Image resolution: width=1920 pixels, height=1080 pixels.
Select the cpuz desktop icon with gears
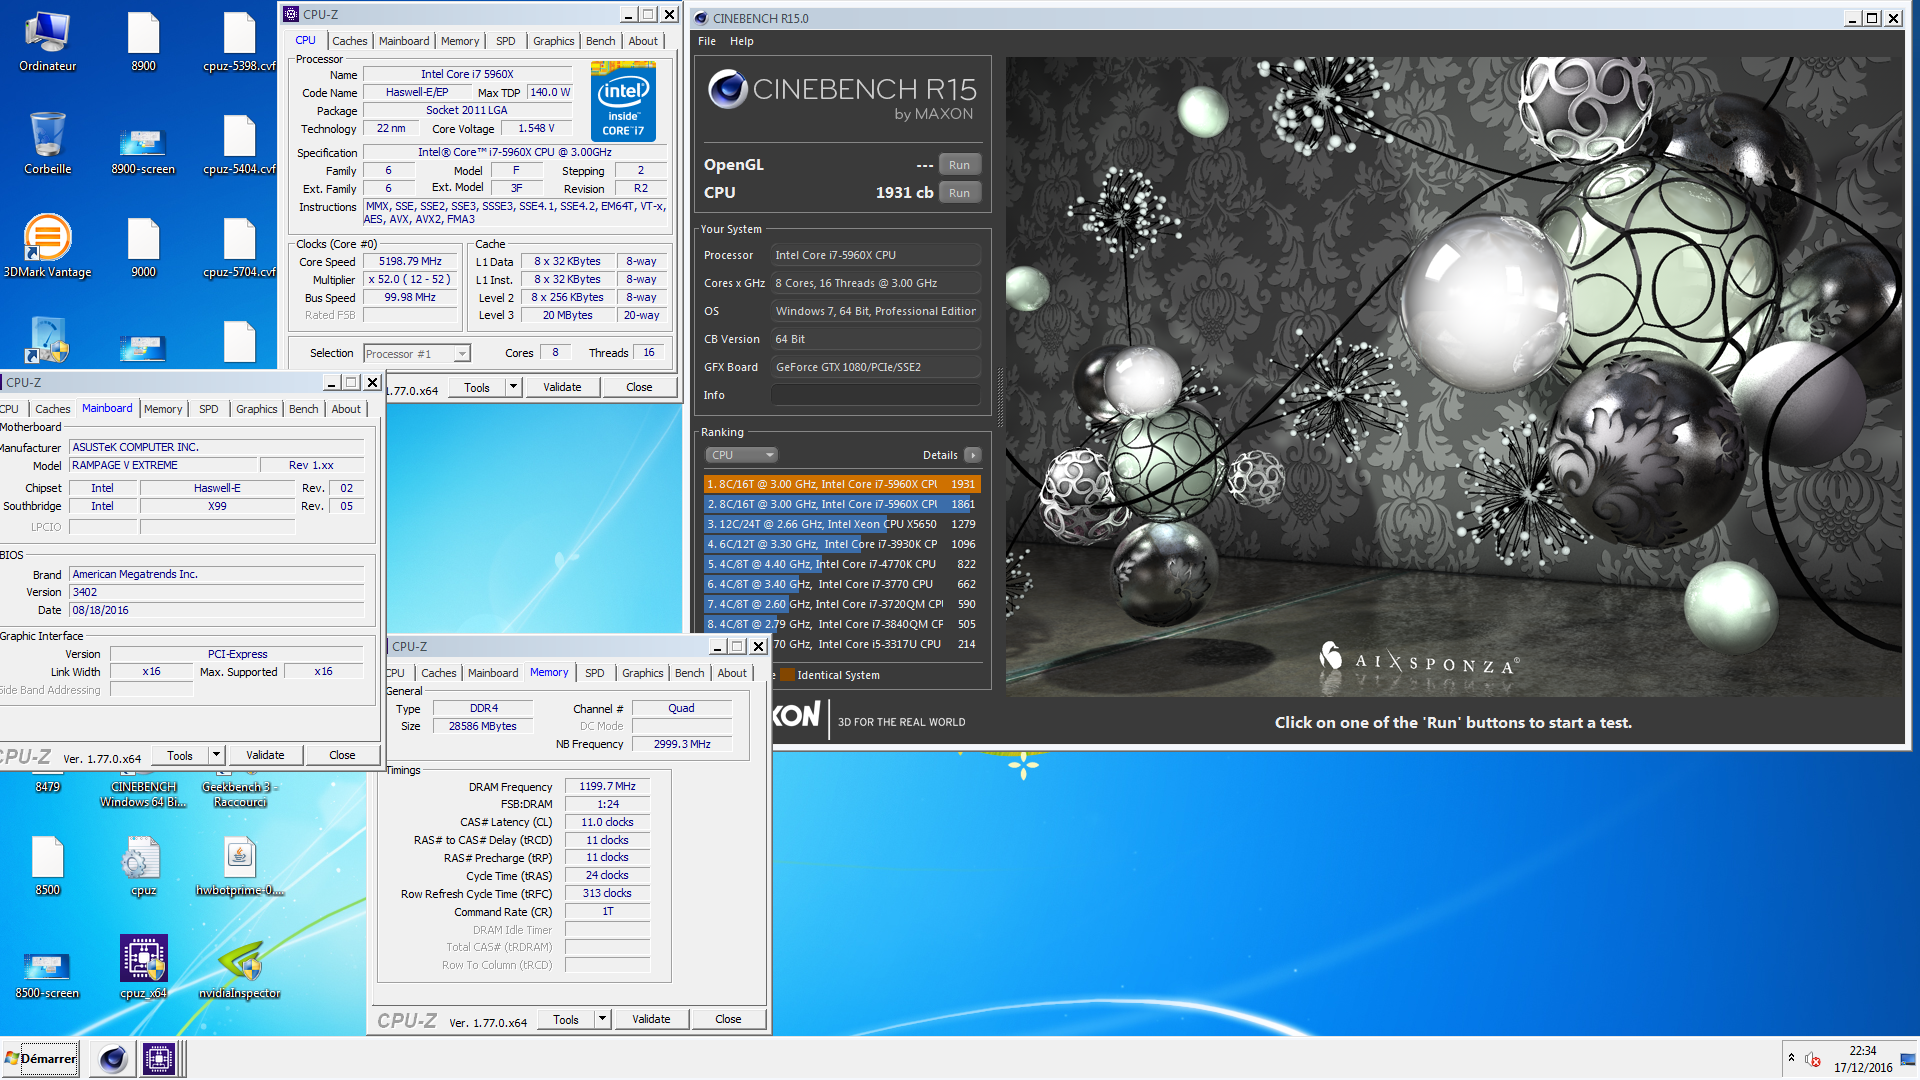tap(143, 866)
